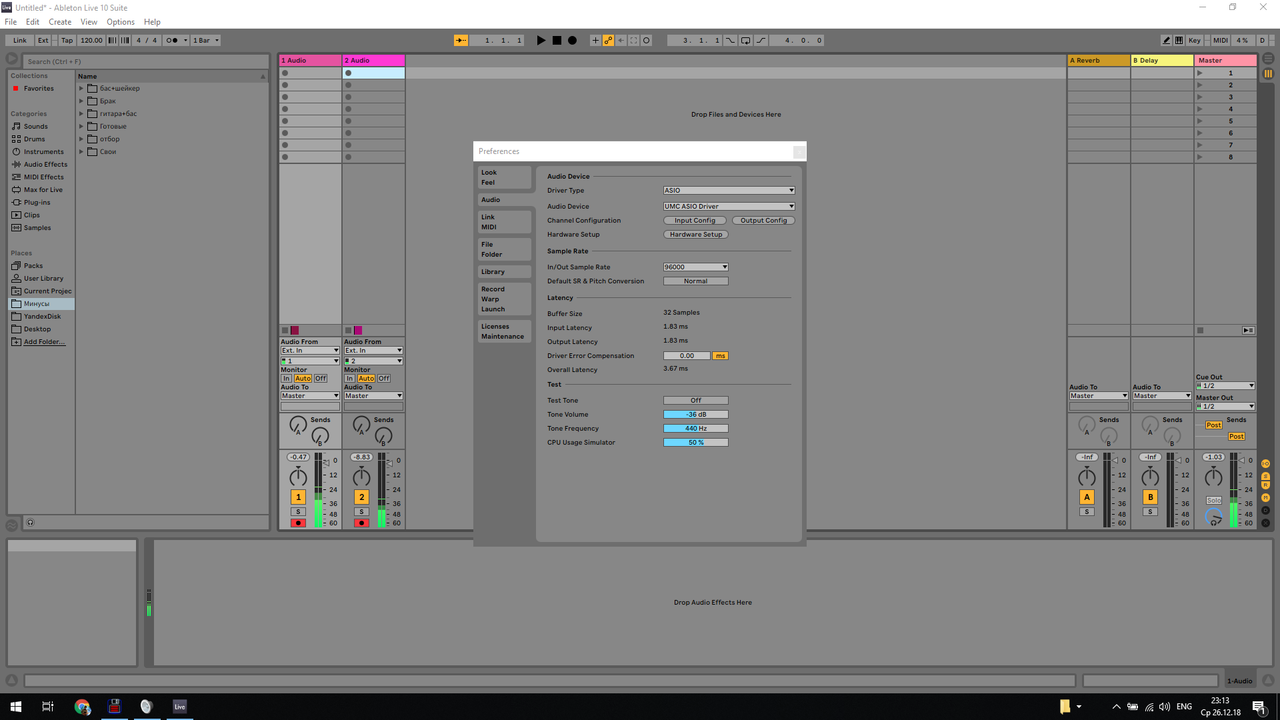Click the Link button
The image size is (1280, 720).
pos(20,40)
